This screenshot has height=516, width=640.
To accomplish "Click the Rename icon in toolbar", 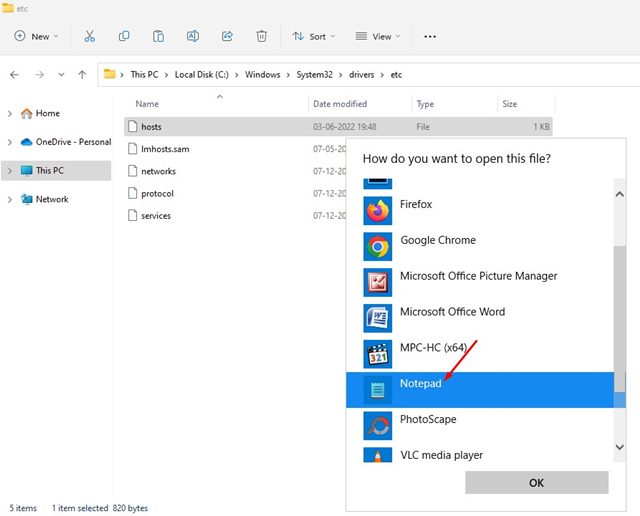I will coord(192,36).
